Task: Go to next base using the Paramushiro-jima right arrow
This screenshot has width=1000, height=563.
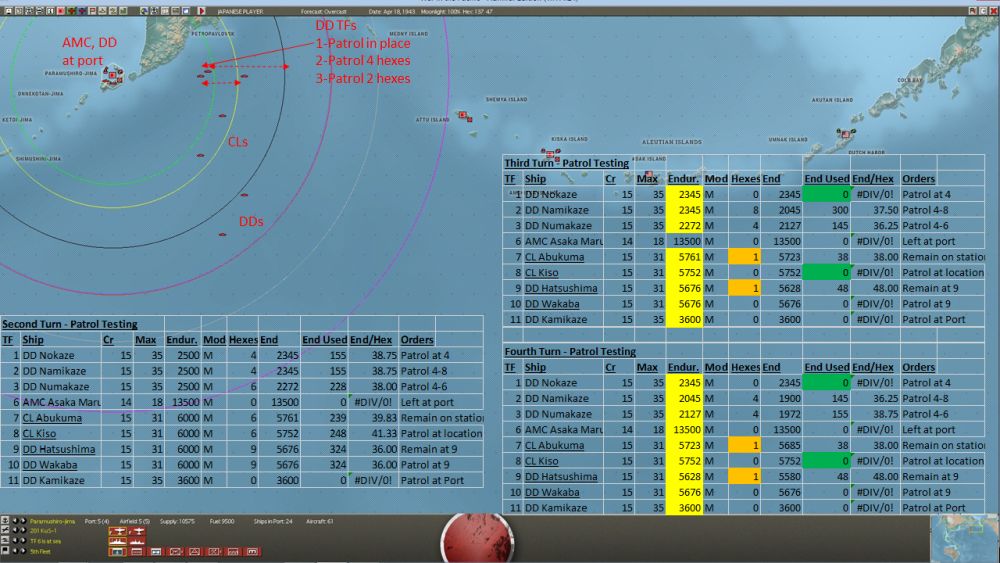Action: [24, 521]
